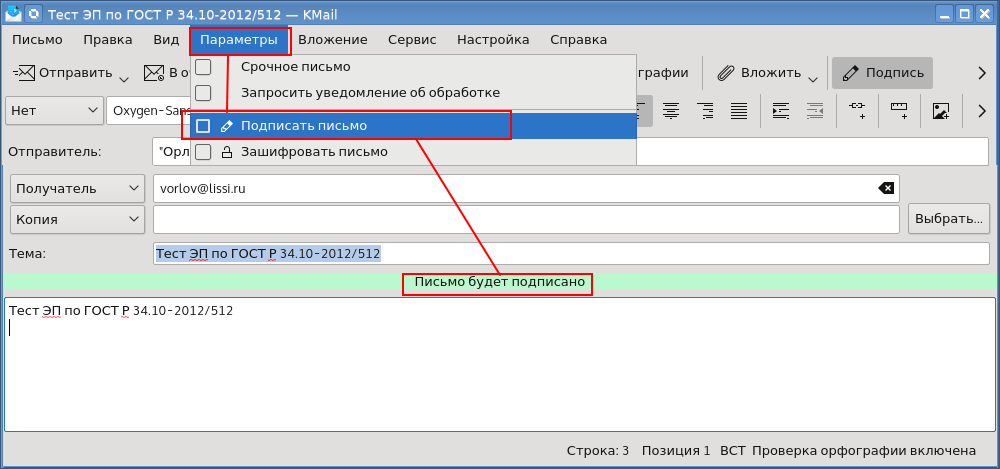This screenshot has height=469, width=1000.
Task: Click the Выбрать... button
Action: 948,219
